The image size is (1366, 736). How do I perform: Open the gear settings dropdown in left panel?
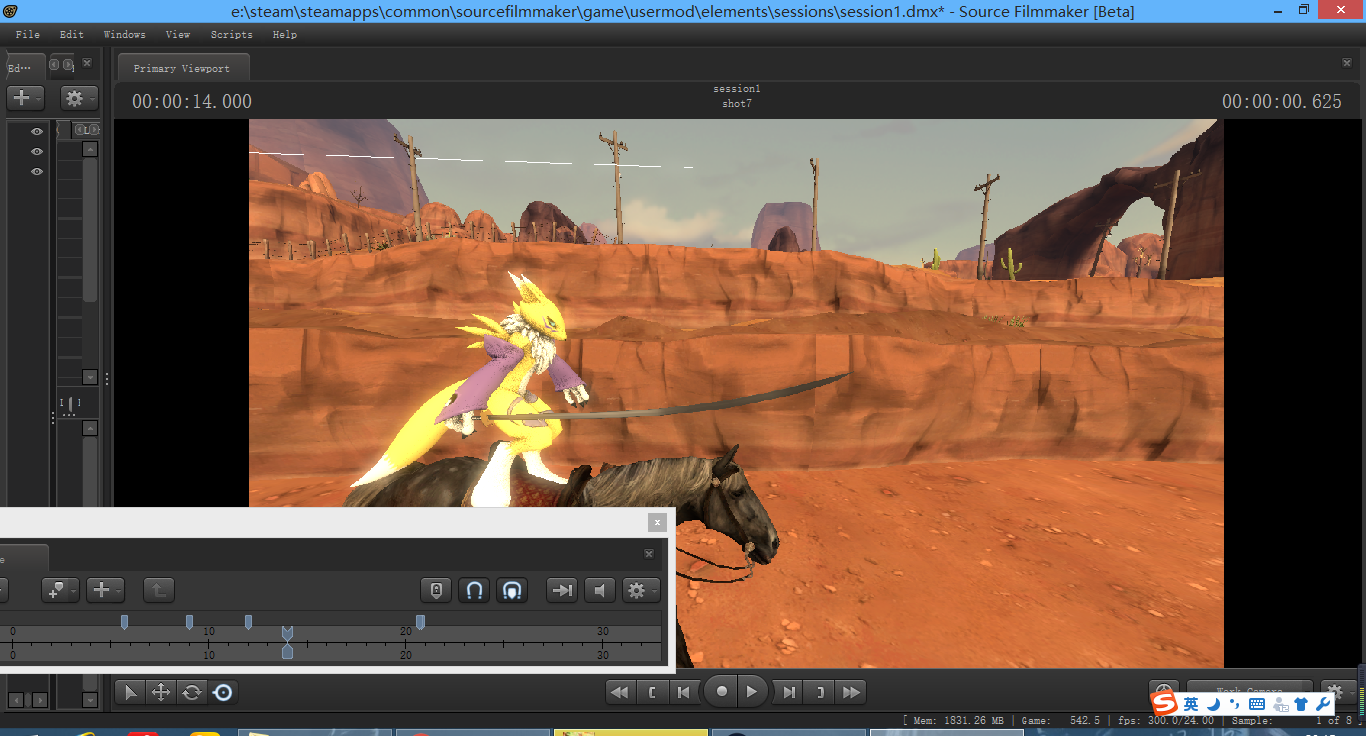(x=78, y=98)
